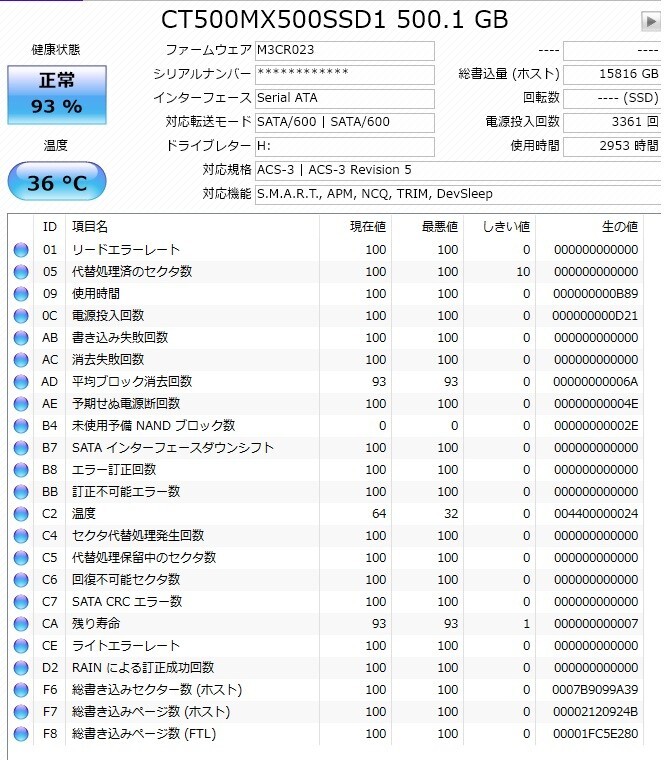668x760 pixels.
Task: Click the masked シリアルナンバー field
Action: [x=345, y=74]
